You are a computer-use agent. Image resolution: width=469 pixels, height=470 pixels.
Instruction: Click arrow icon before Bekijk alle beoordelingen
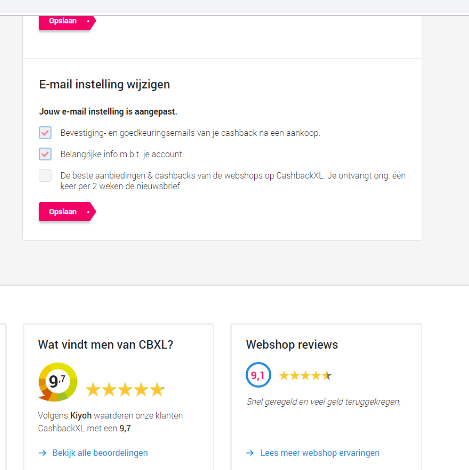pyautogui.click(x=42, y=453)
